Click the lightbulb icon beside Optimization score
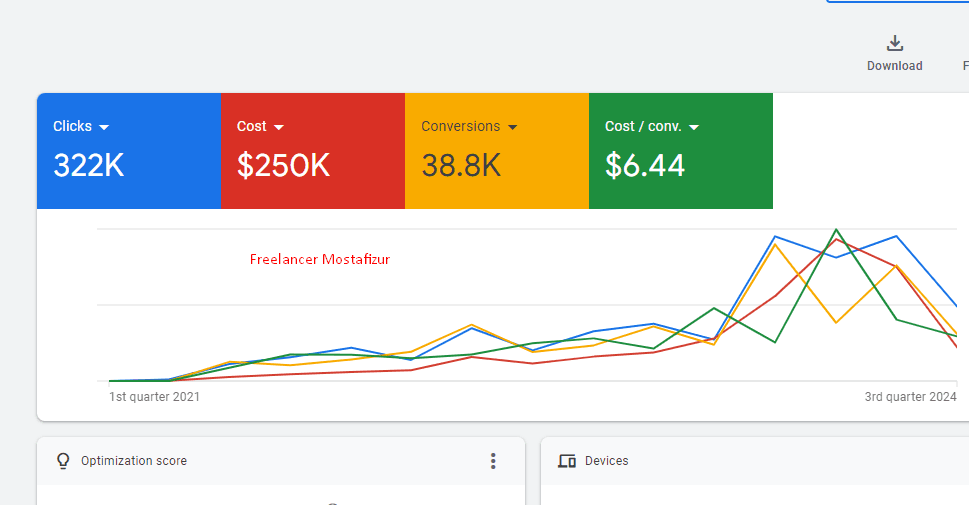Image resolution: width=969 pixels, height=505 pixels. click(x=63, y=461)
